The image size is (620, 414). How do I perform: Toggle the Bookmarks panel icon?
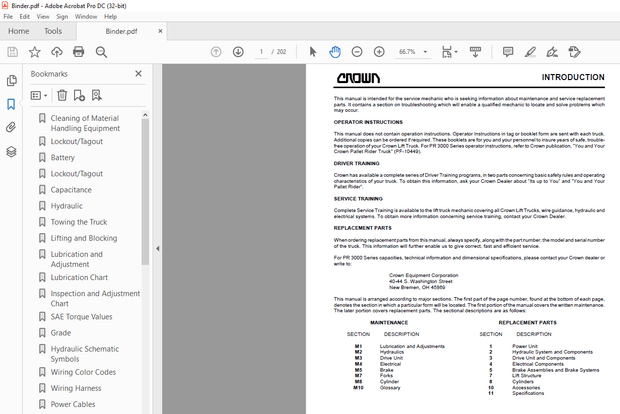tap(11, 104)
